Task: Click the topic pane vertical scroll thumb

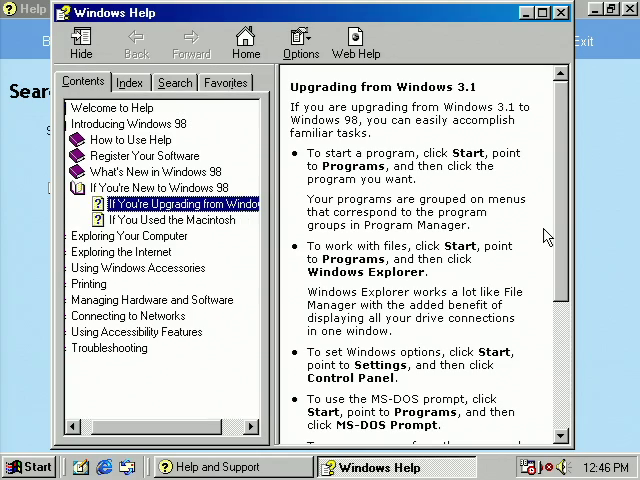Action: [560, 191]
